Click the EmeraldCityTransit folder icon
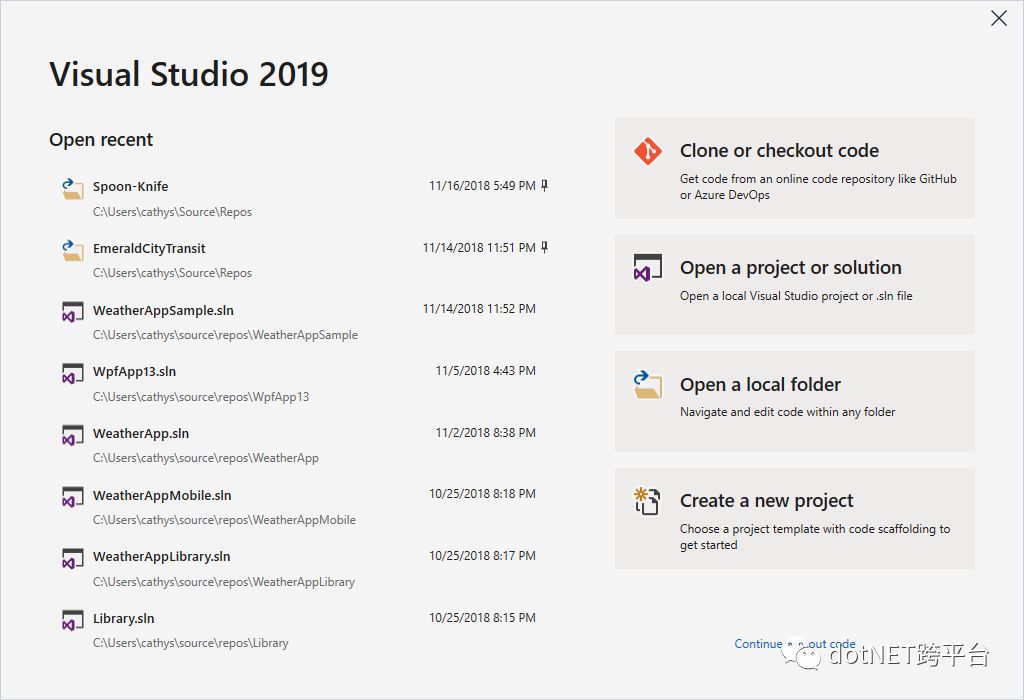 72,251
